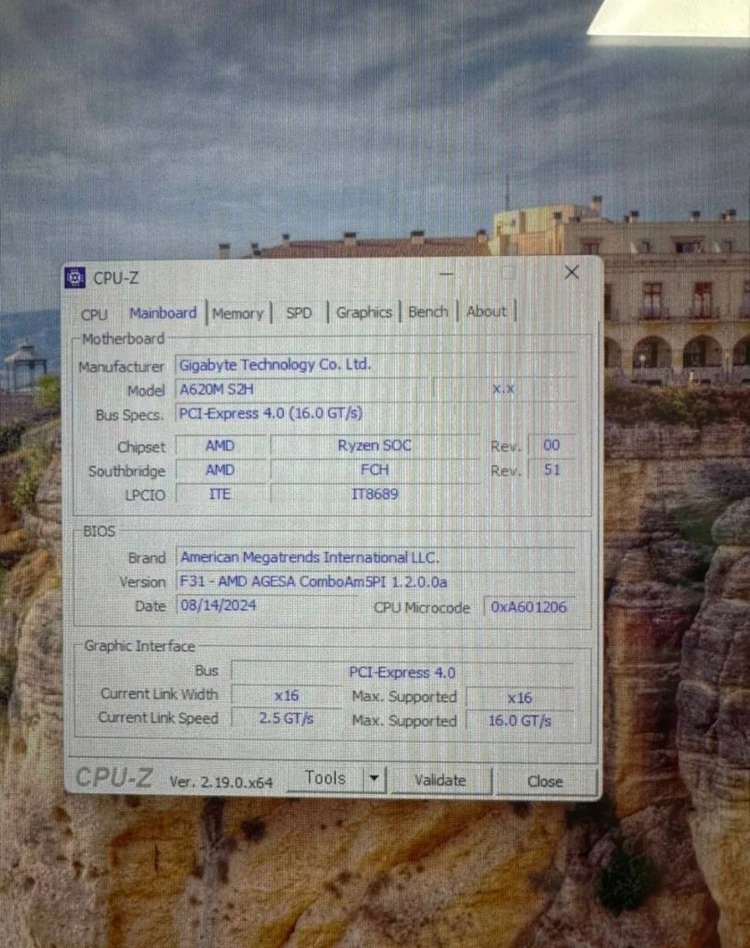
Task: Click the Current Link Width value x16
Action: pos(286,695)
